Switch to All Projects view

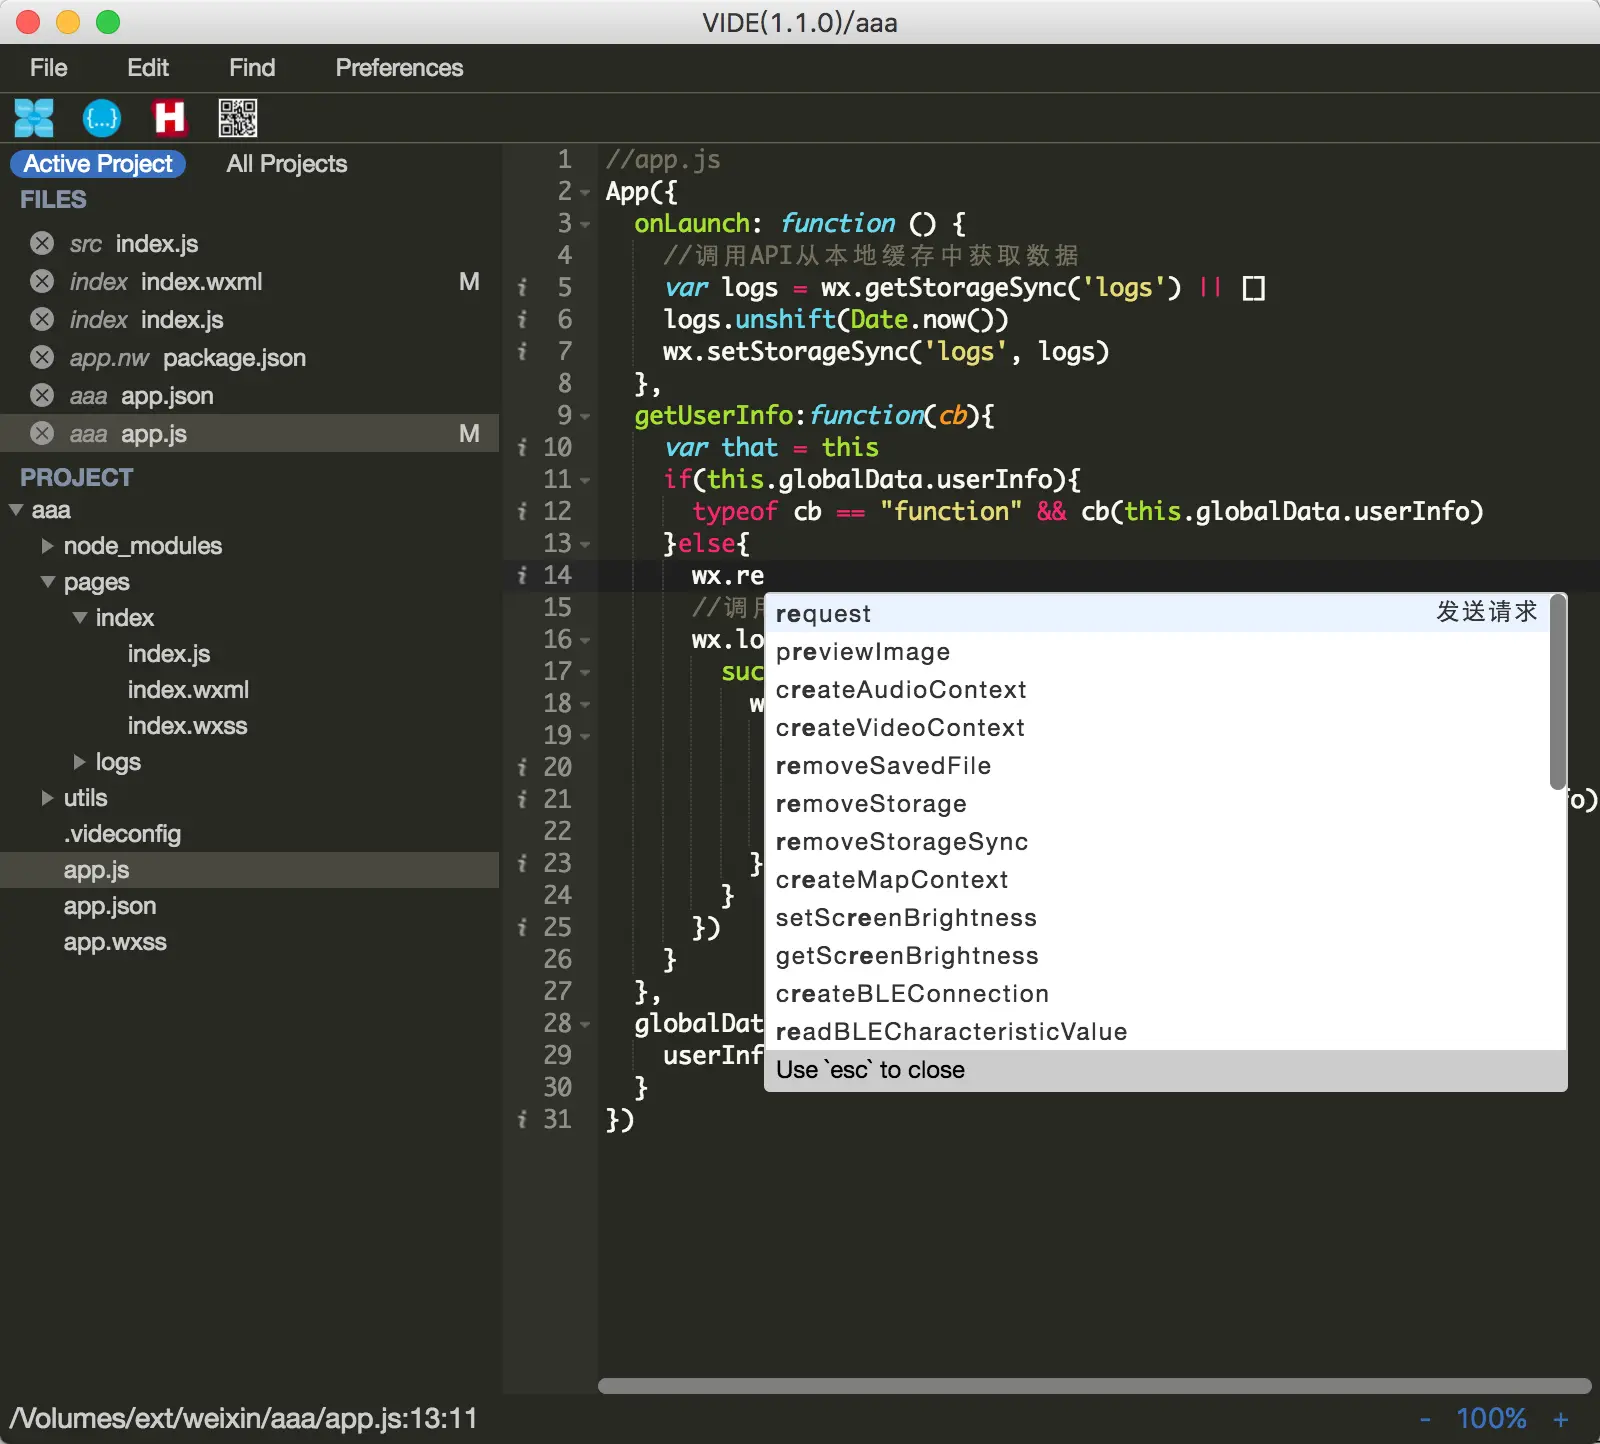point(286,164)
